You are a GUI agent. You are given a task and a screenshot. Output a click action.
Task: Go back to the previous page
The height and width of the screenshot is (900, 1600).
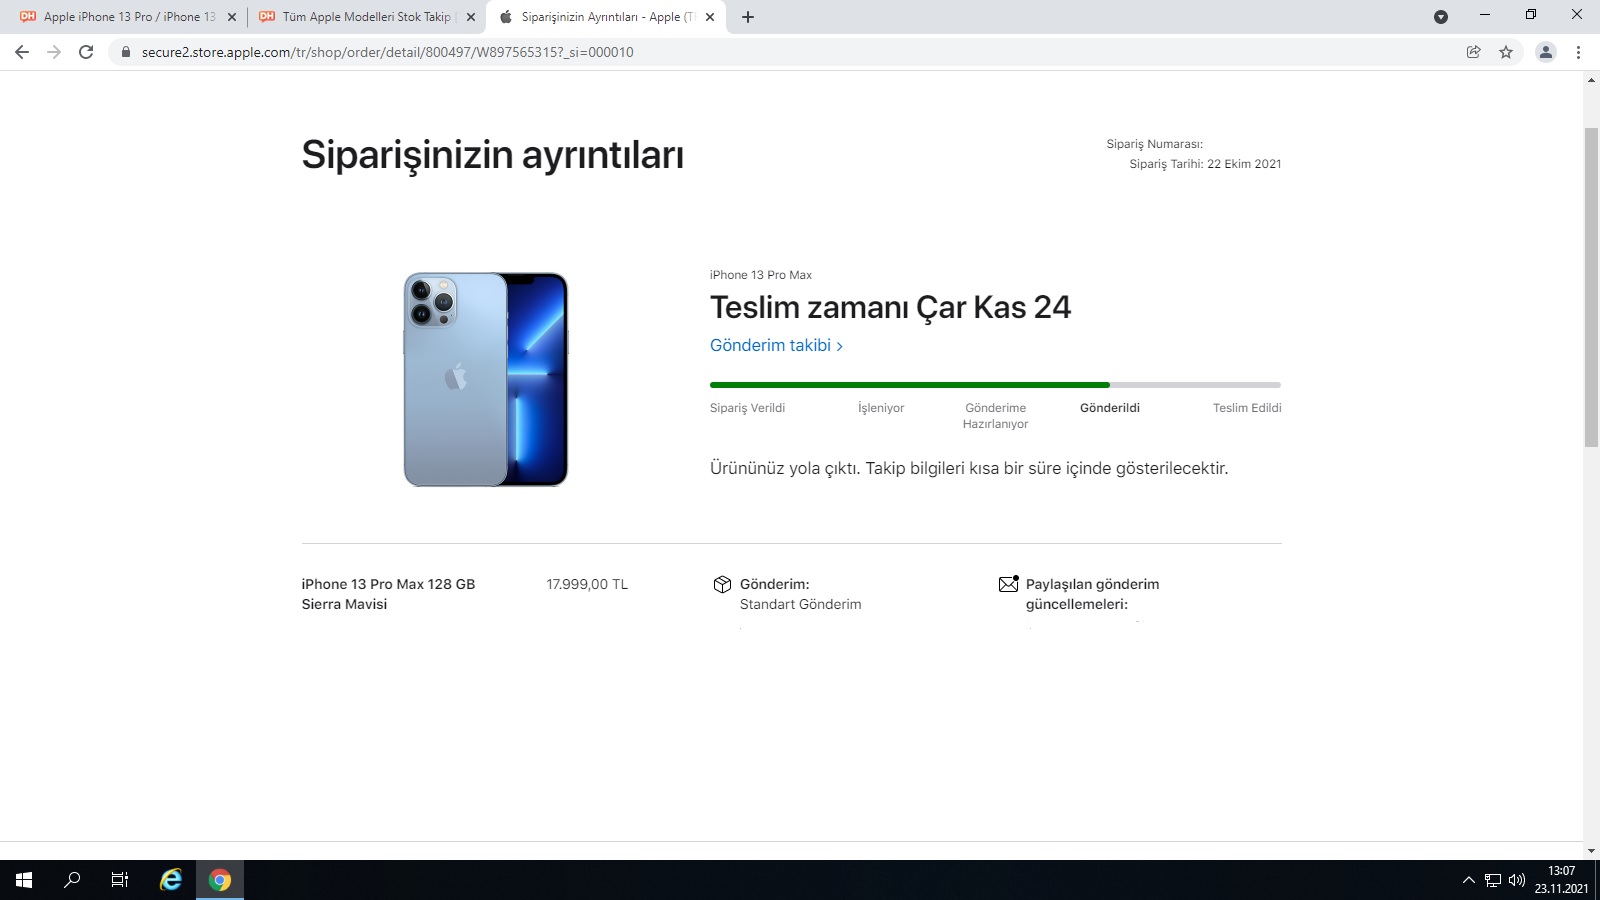point(22,52)
